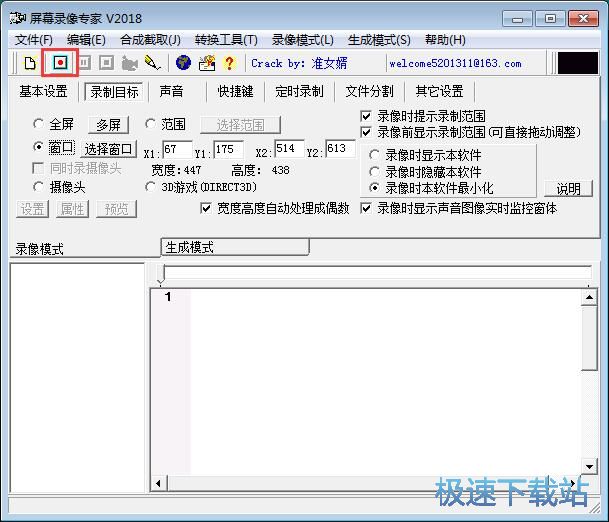Click the camera toolbar icon
The height and width of the screenshot is (522, 609).
(x=129, y=63)
